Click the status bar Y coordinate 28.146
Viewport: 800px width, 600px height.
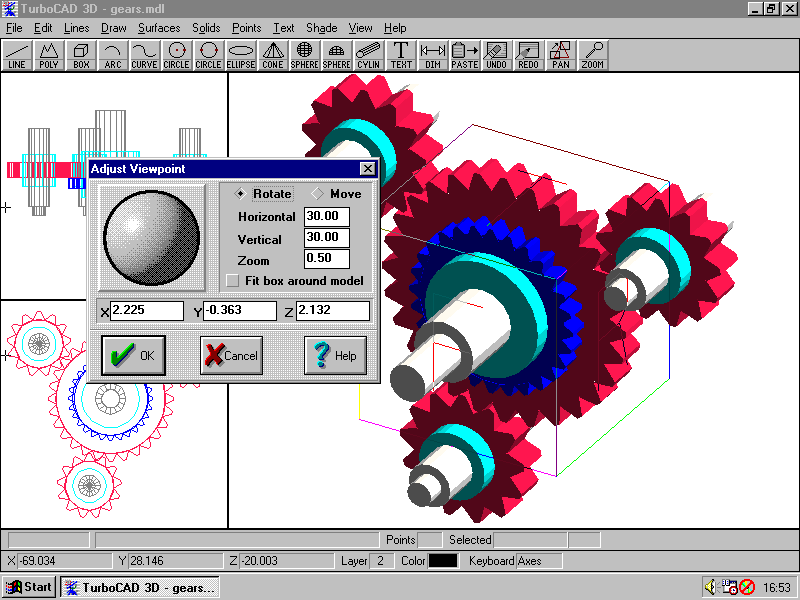coord(176,561)
